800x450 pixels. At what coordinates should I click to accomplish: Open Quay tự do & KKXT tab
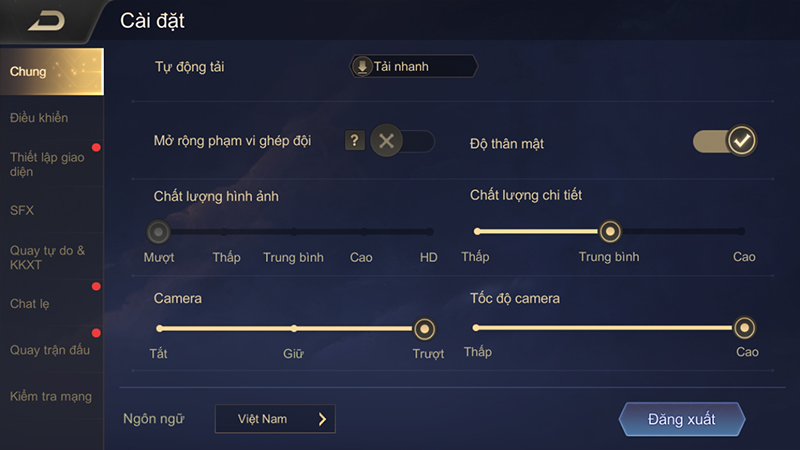(x=47, y=257)
